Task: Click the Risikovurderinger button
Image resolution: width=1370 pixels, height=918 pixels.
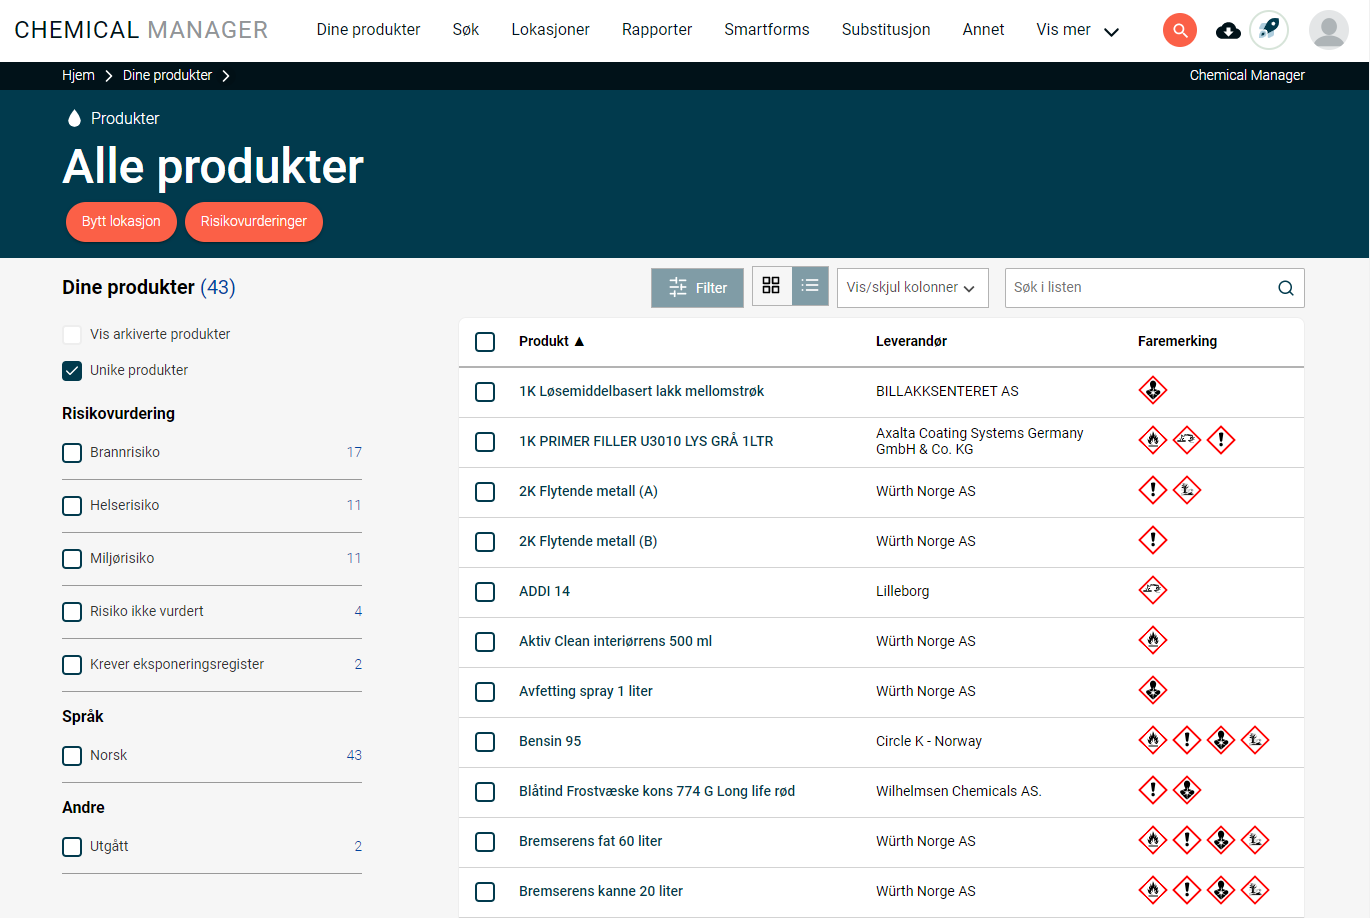Action: pos(254,222)
